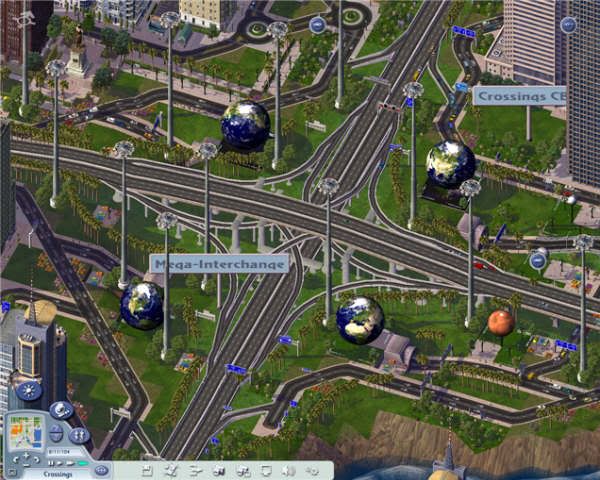Rotate view clockwise arrow
The image size is (600, 480).
pos(37,459)
